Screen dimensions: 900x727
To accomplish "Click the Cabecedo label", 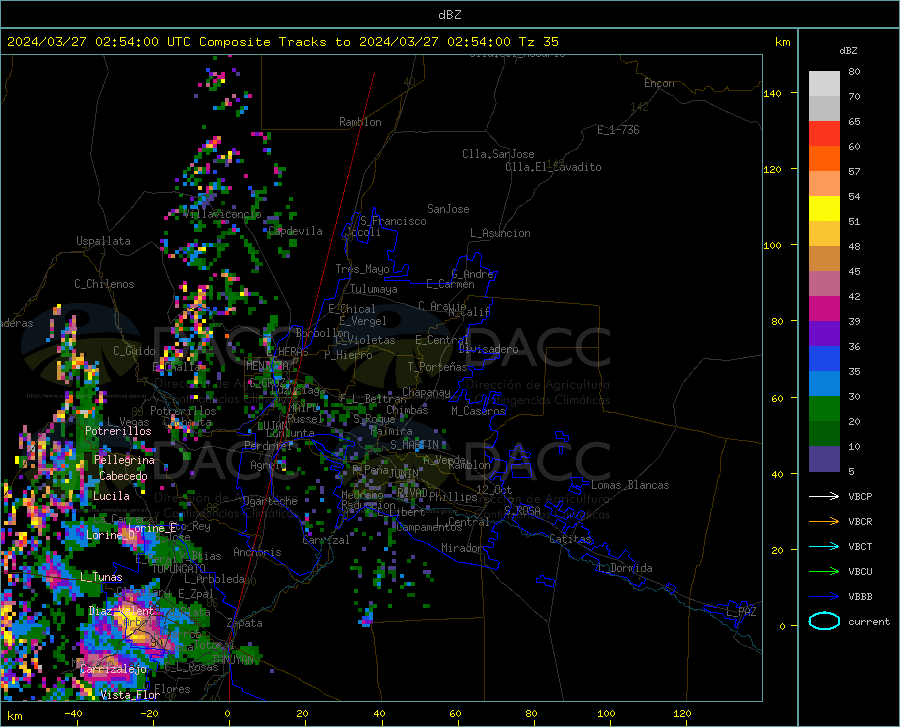I will click(123, 476).
